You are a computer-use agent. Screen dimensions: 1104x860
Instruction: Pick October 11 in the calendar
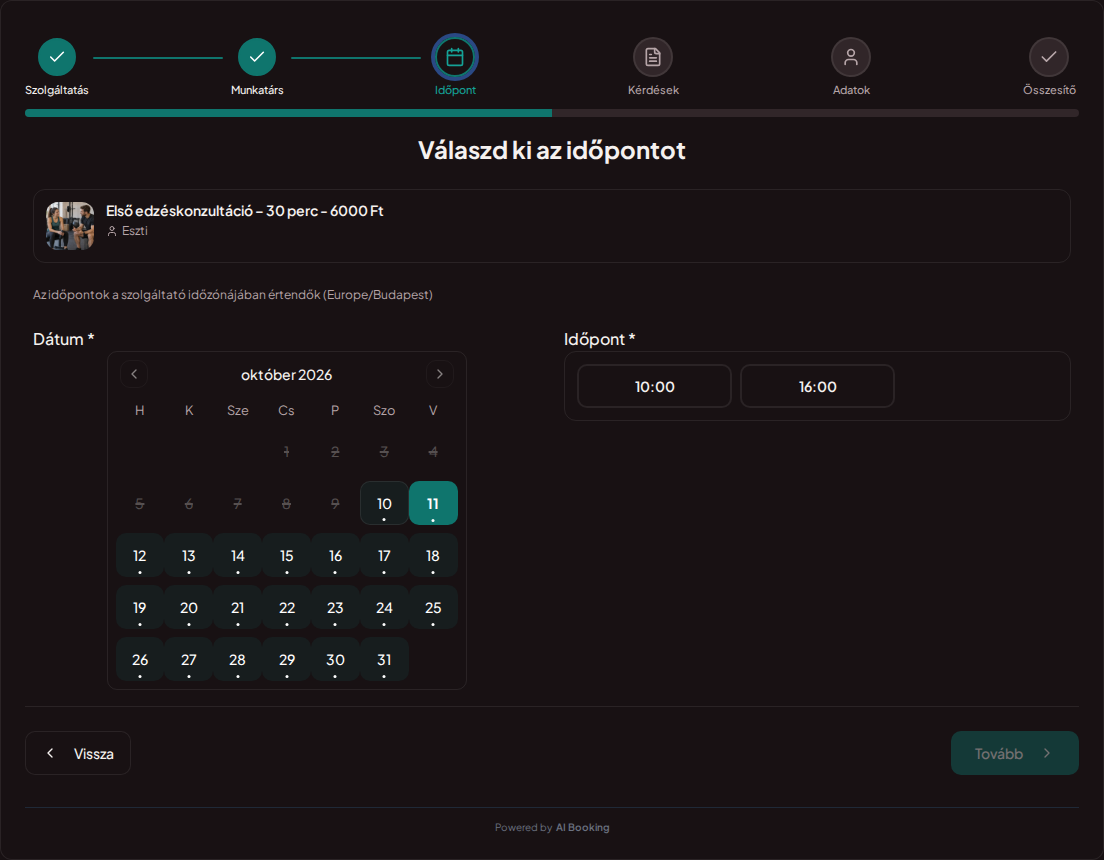tap(433, 503)
